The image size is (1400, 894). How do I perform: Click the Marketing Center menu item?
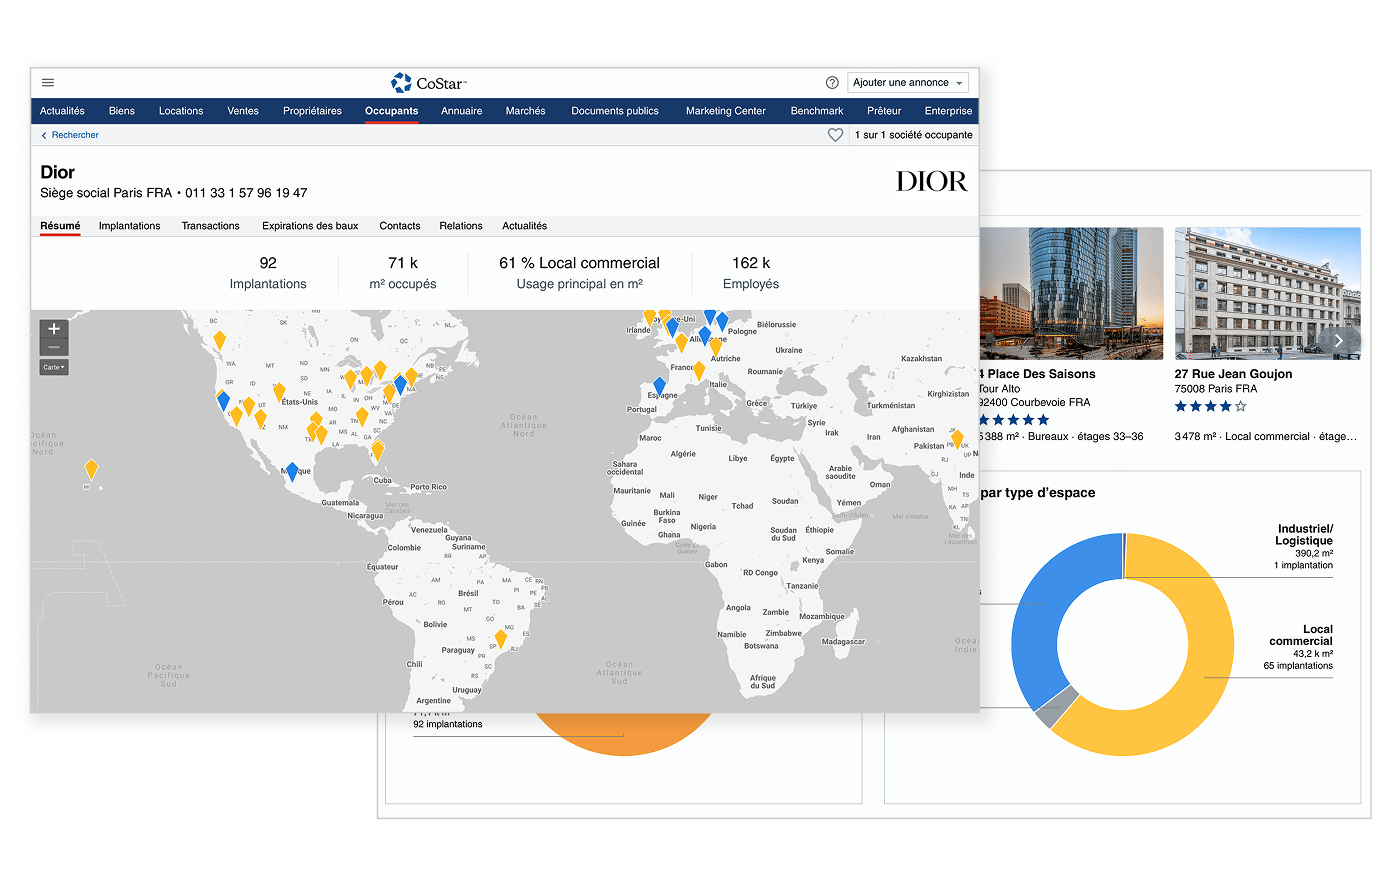point(725,111)
